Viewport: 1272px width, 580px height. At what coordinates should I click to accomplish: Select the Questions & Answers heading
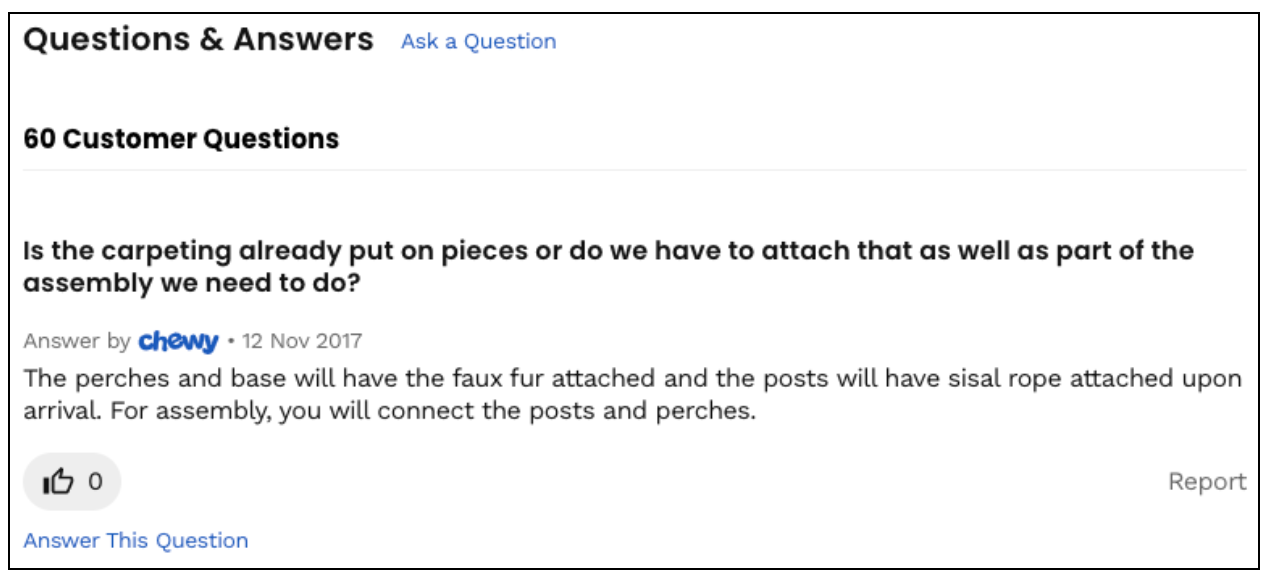click(198, 40)
